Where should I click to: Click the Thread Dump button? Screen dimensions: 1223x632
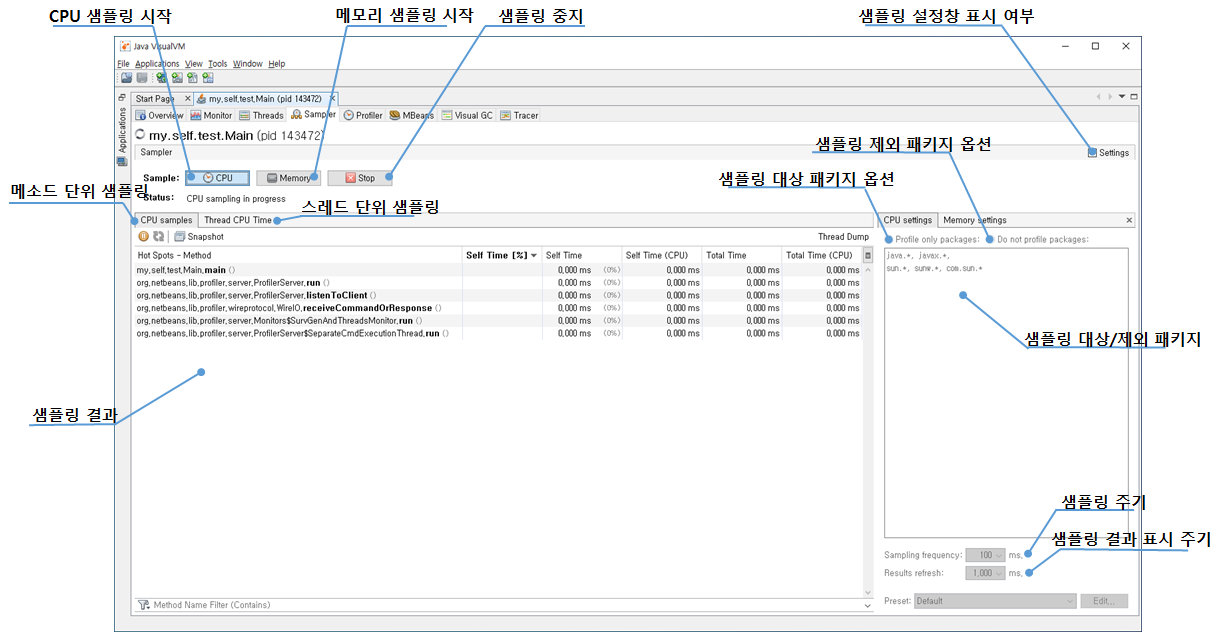843,237
